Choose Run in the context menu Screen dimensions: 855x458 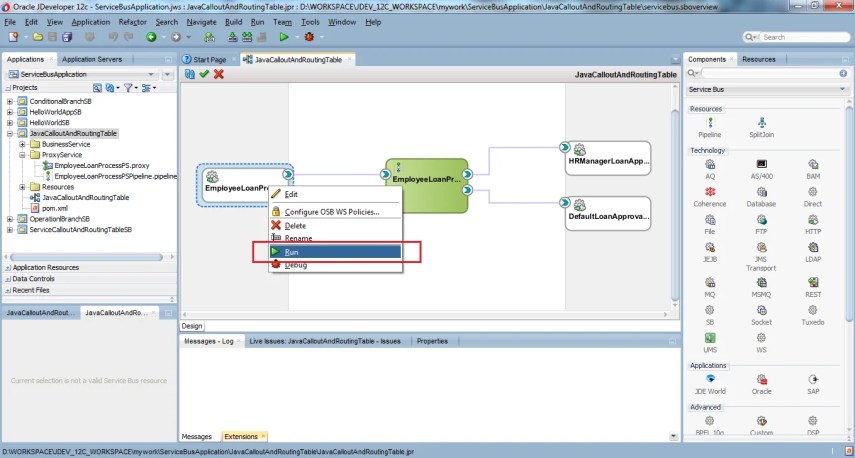tap(335, 252)
